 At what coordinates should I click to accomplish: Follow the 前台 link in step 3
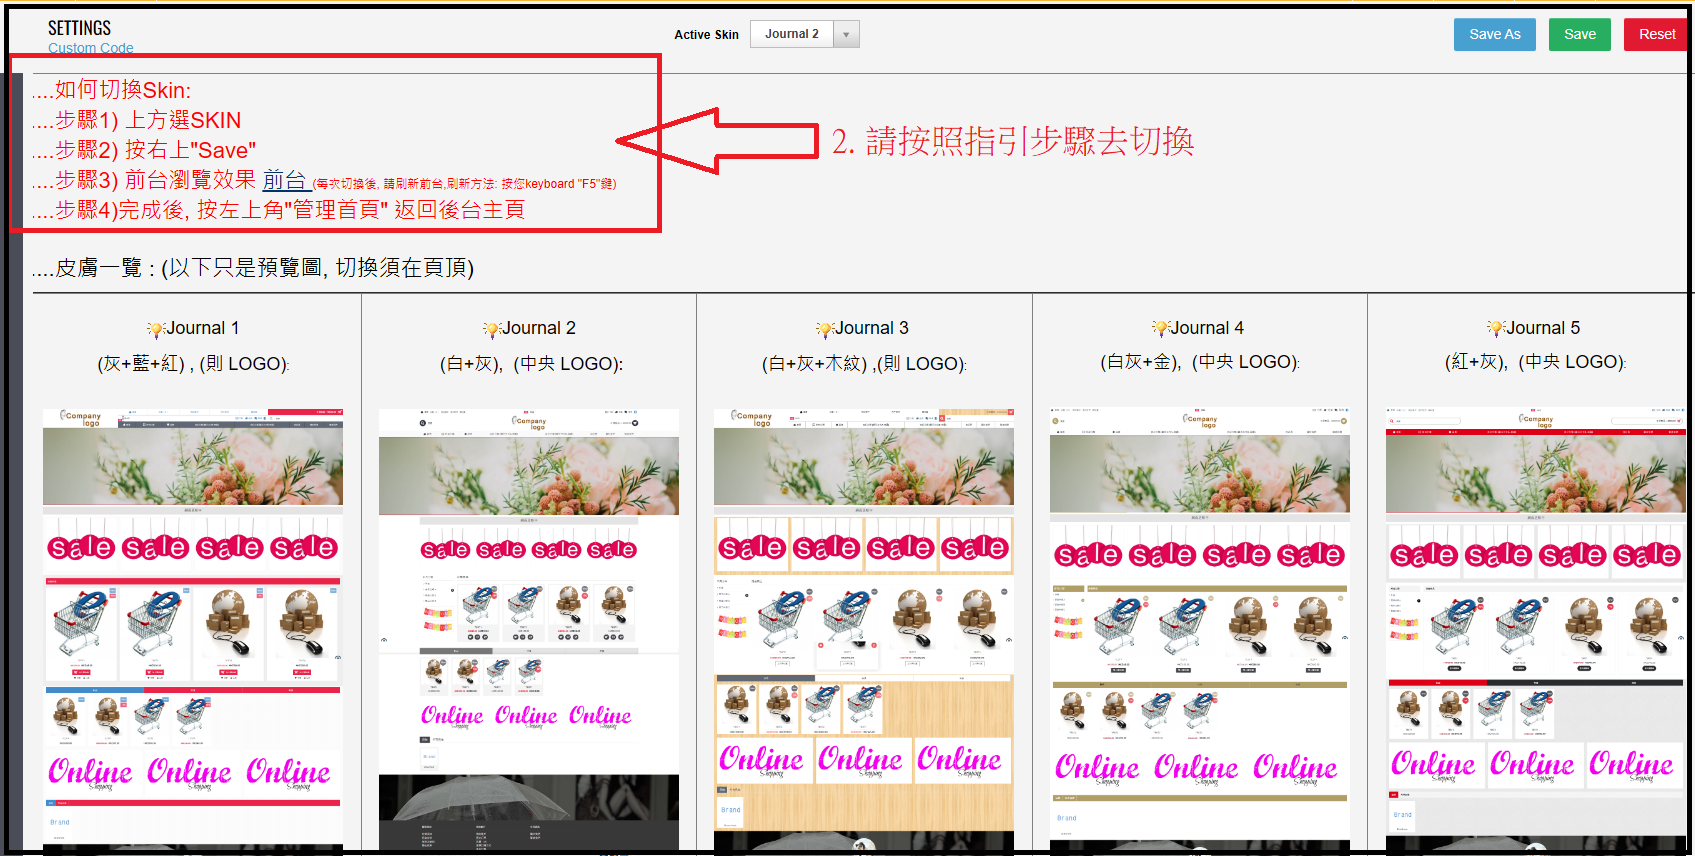[284, 180]
